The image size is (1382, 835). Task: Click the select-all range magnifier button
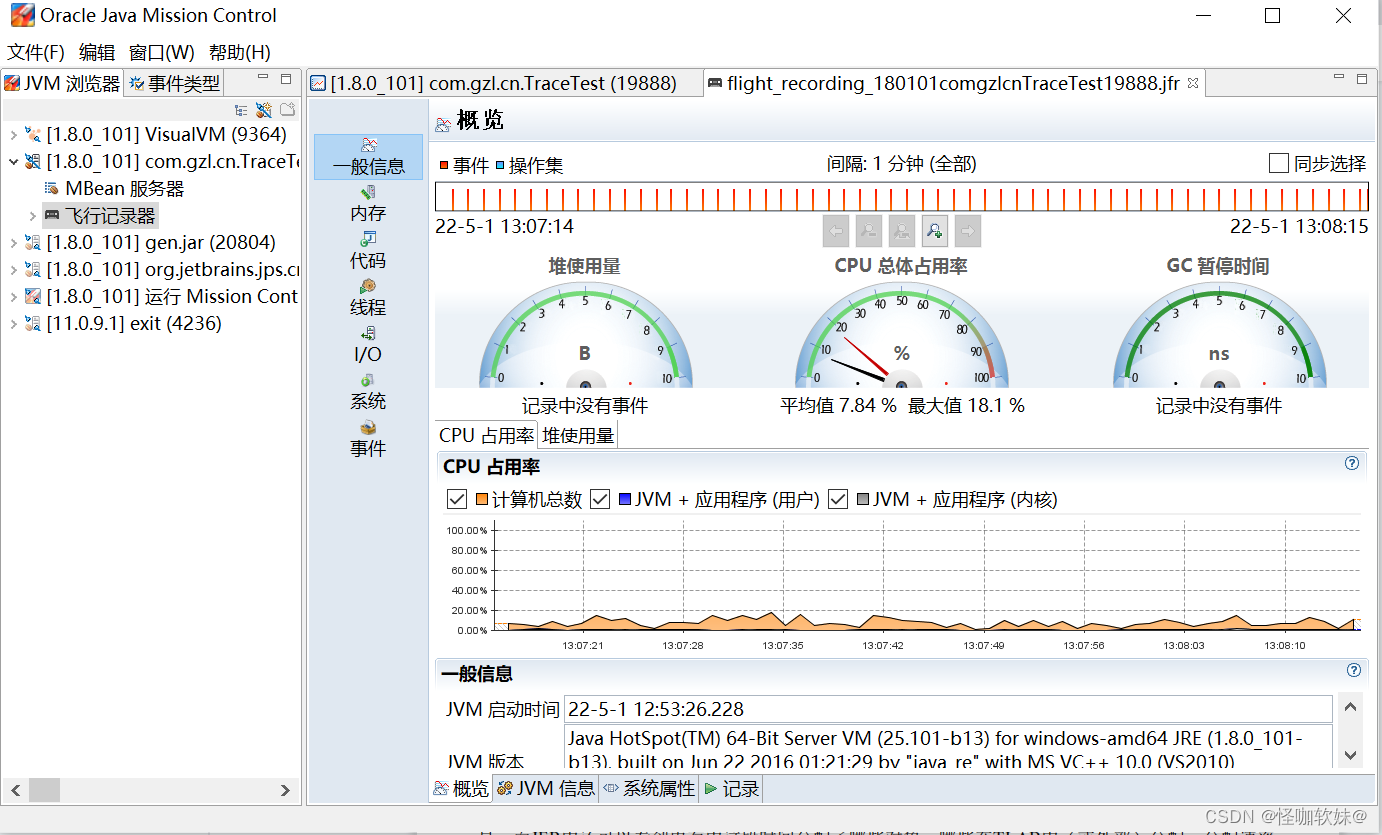click(902, 231)
